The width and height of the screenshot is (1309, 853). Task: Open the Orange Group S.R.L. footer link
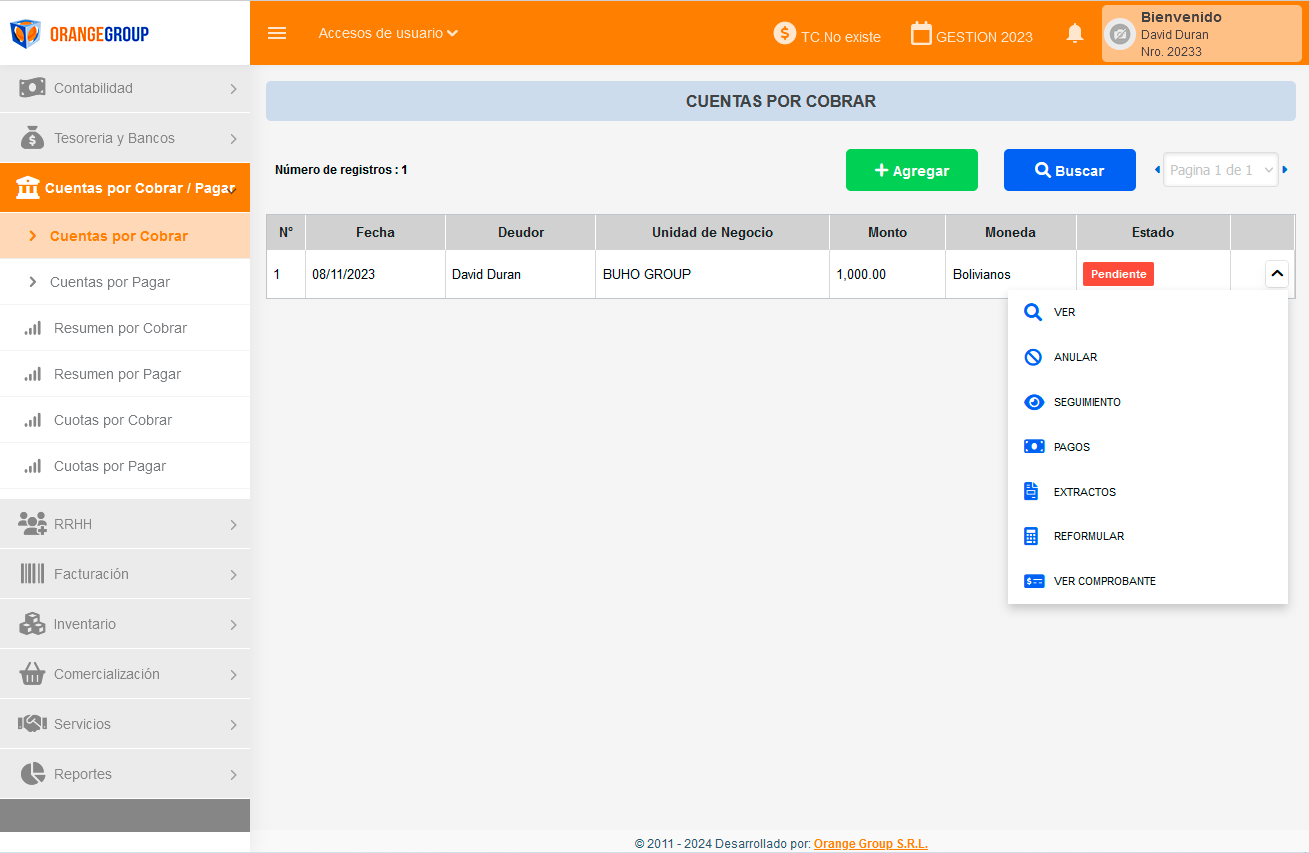pos(870,843)
